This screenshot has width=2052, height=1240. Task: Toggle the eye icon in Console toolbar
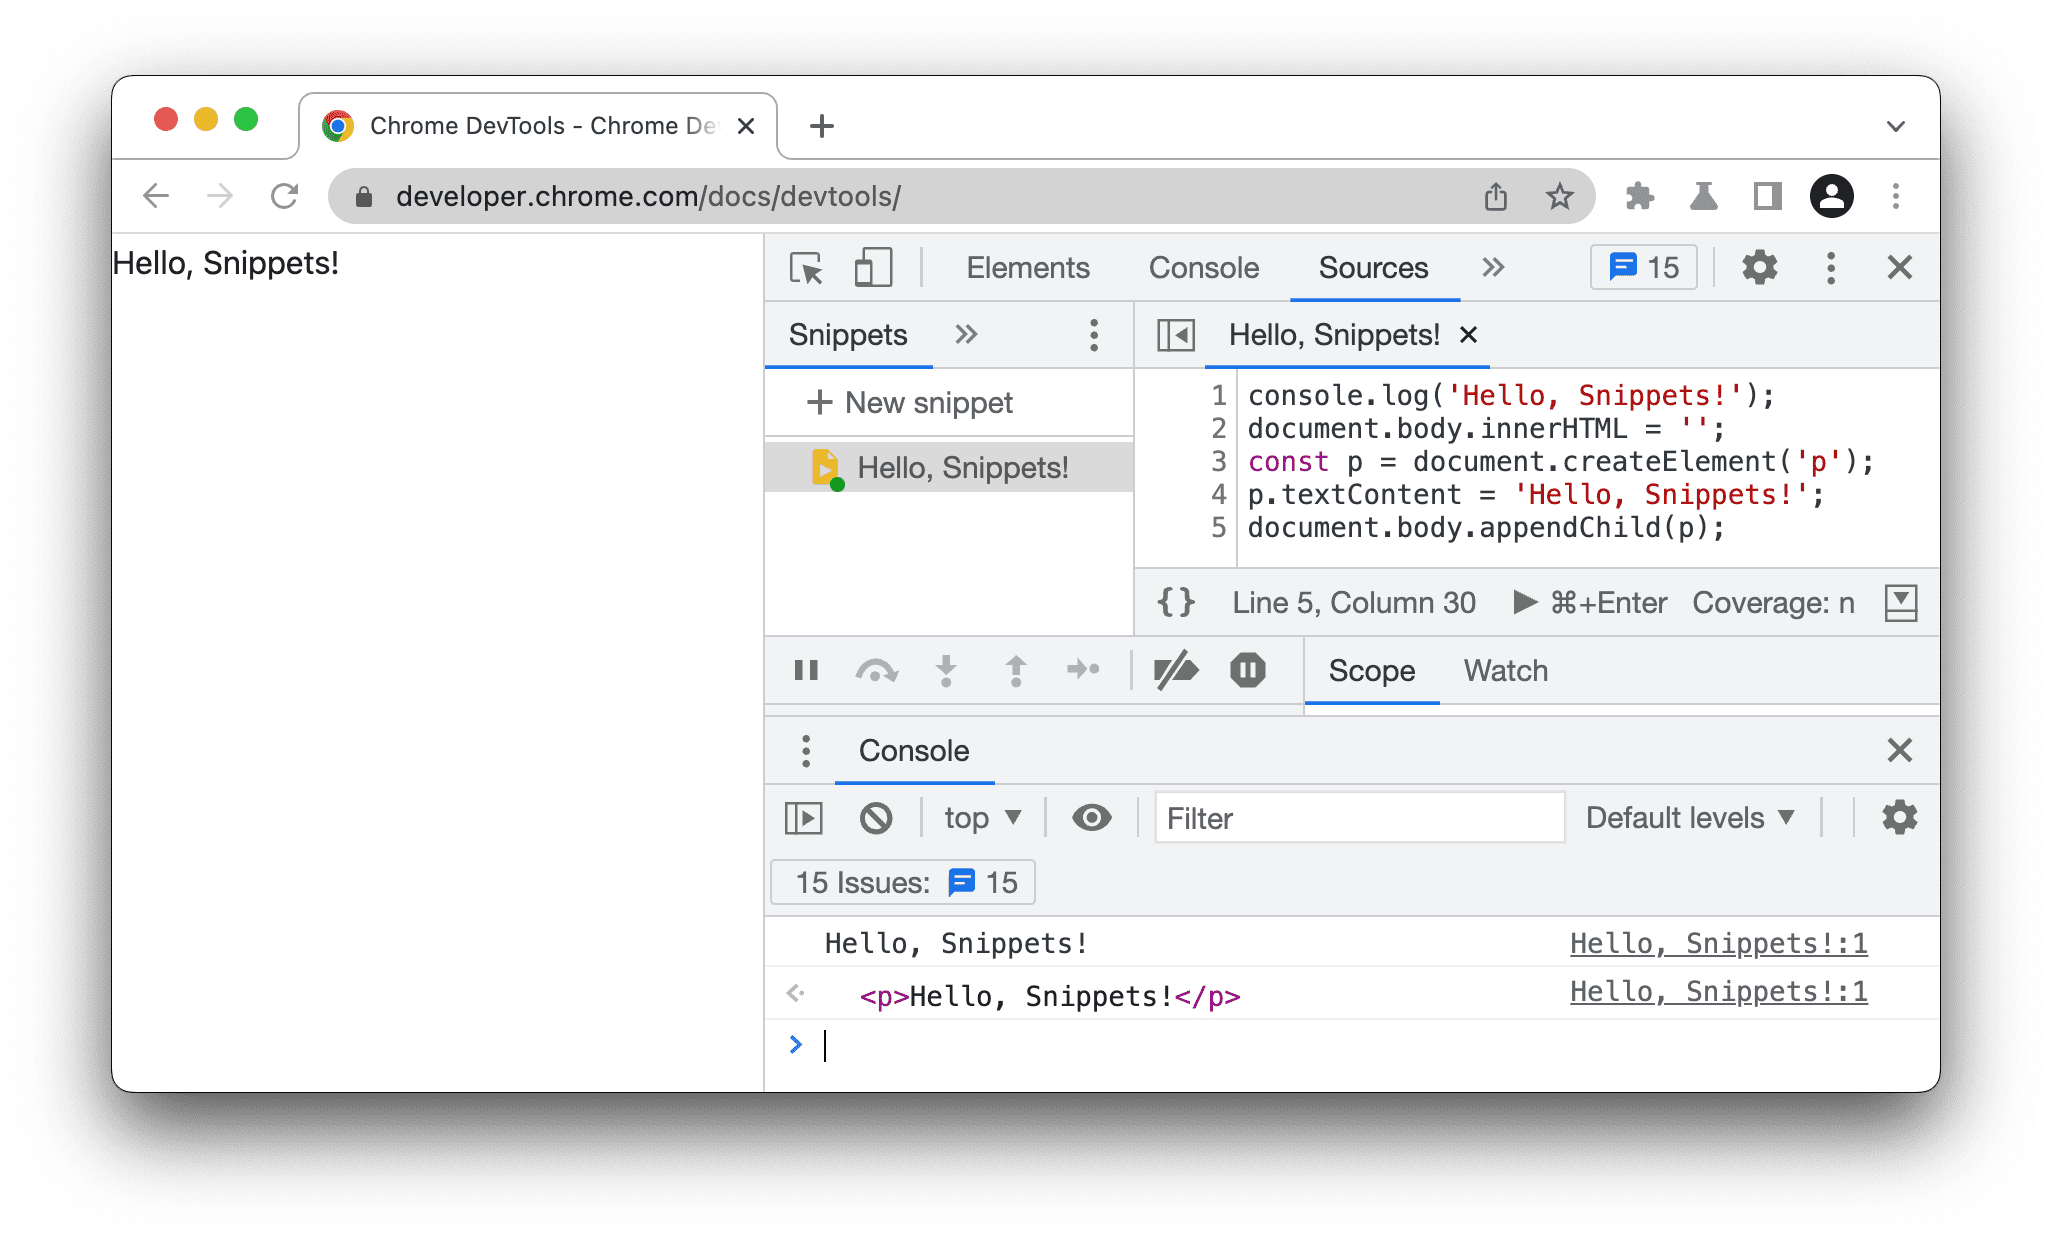(1092, 818)
